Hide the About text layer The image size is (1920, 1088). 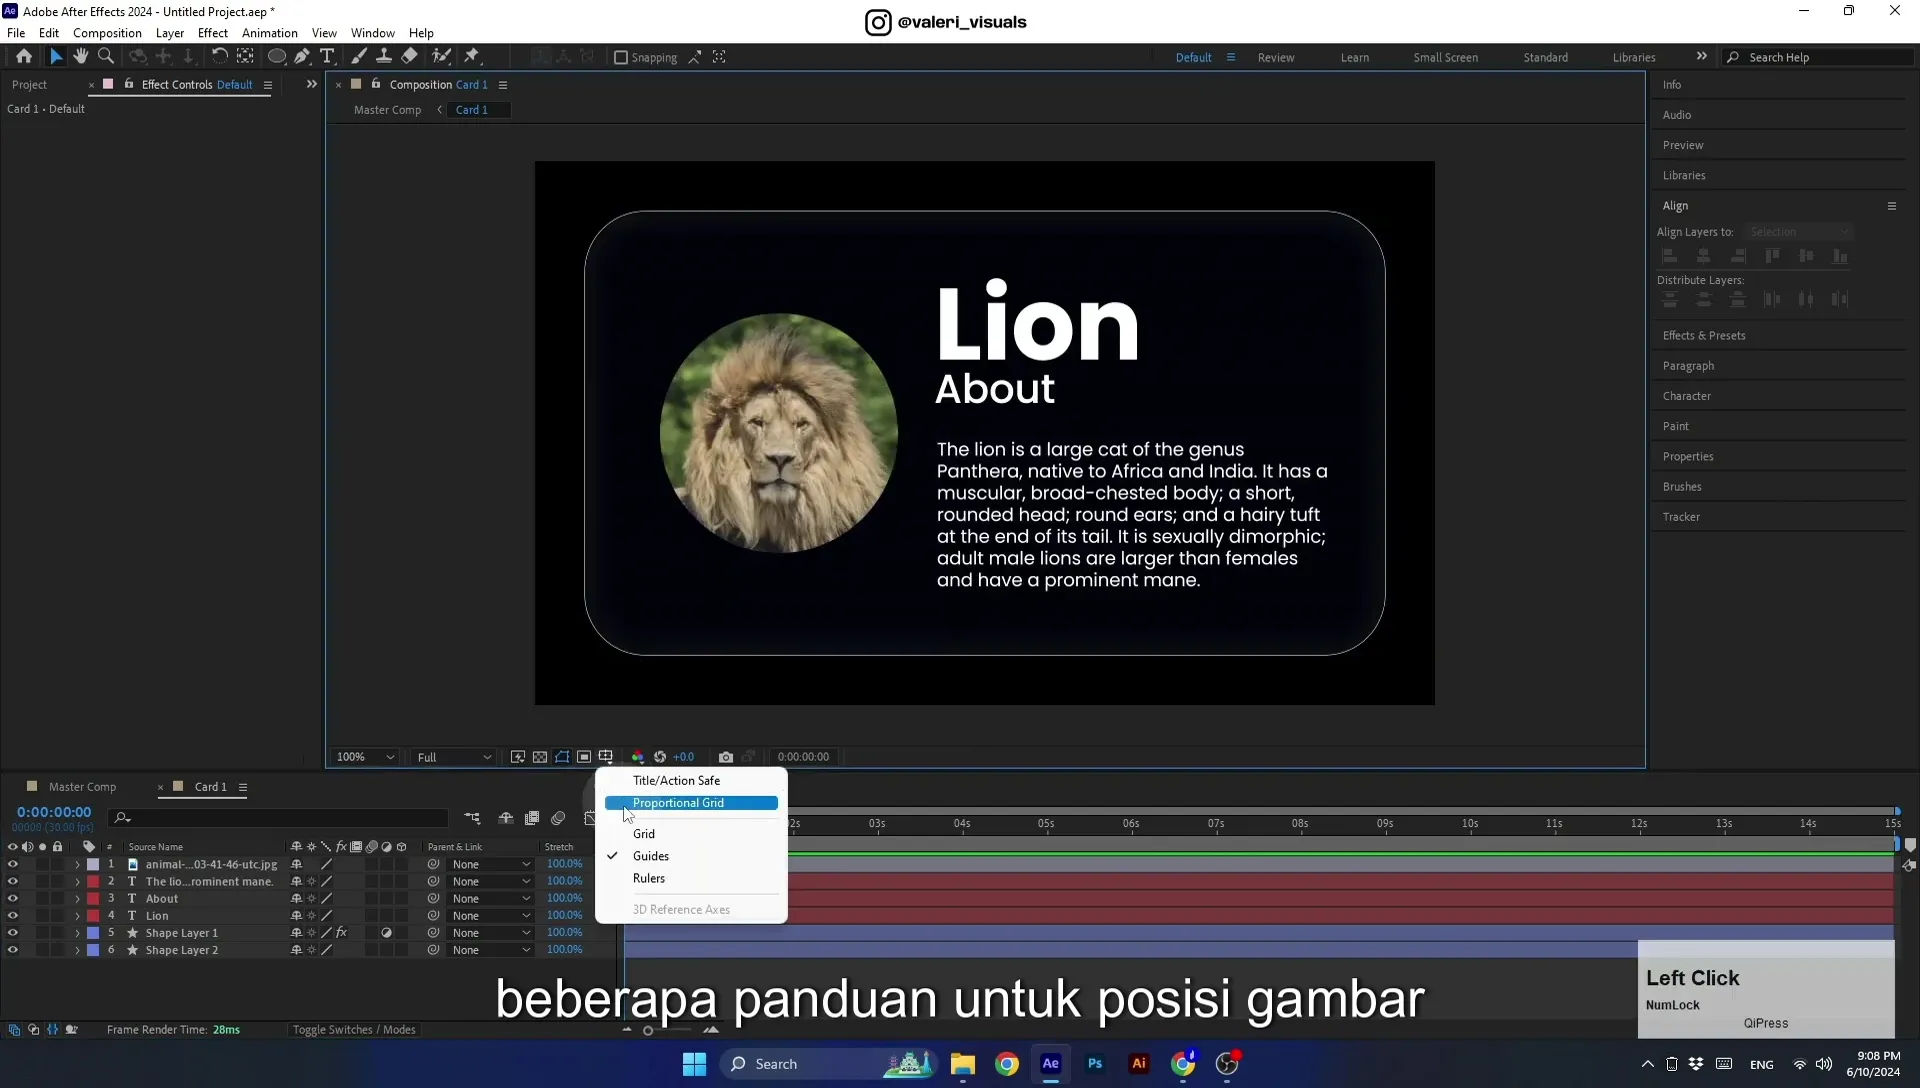pyautogui.click(x=12, y=898)
